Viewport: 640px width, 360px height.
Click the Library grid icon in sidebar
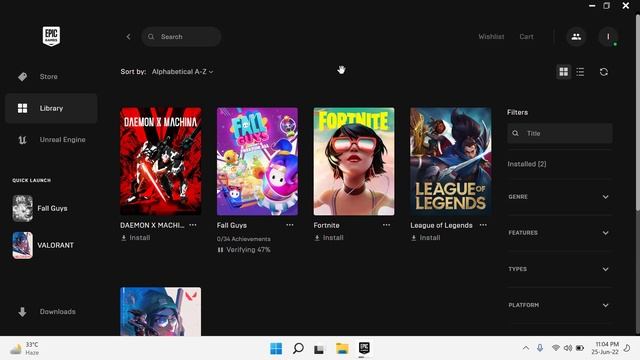click(x=22, y=108)
